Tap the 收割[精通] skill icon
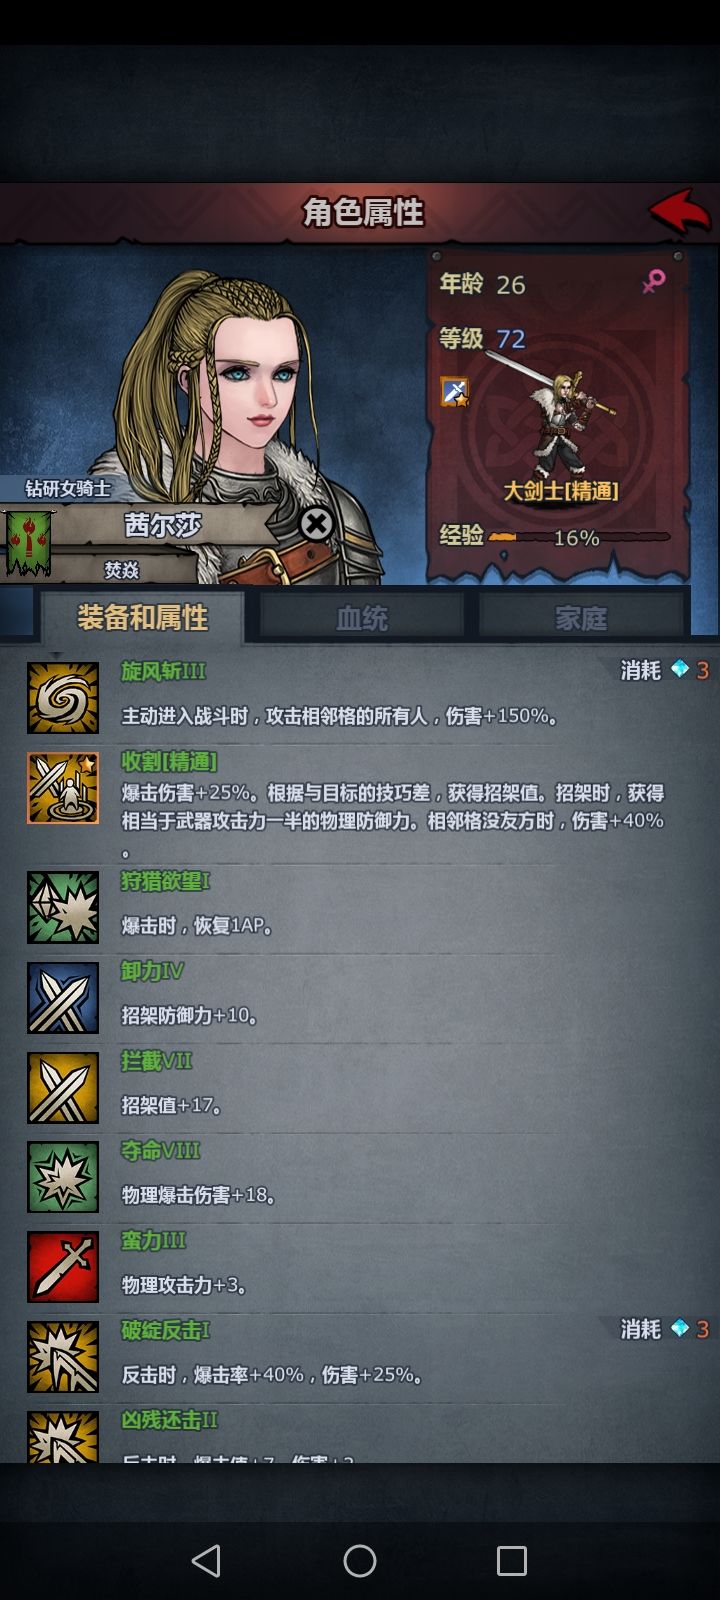Viewport: 720px width, 1600px height. pyautogui.click(x=63, y=788)
